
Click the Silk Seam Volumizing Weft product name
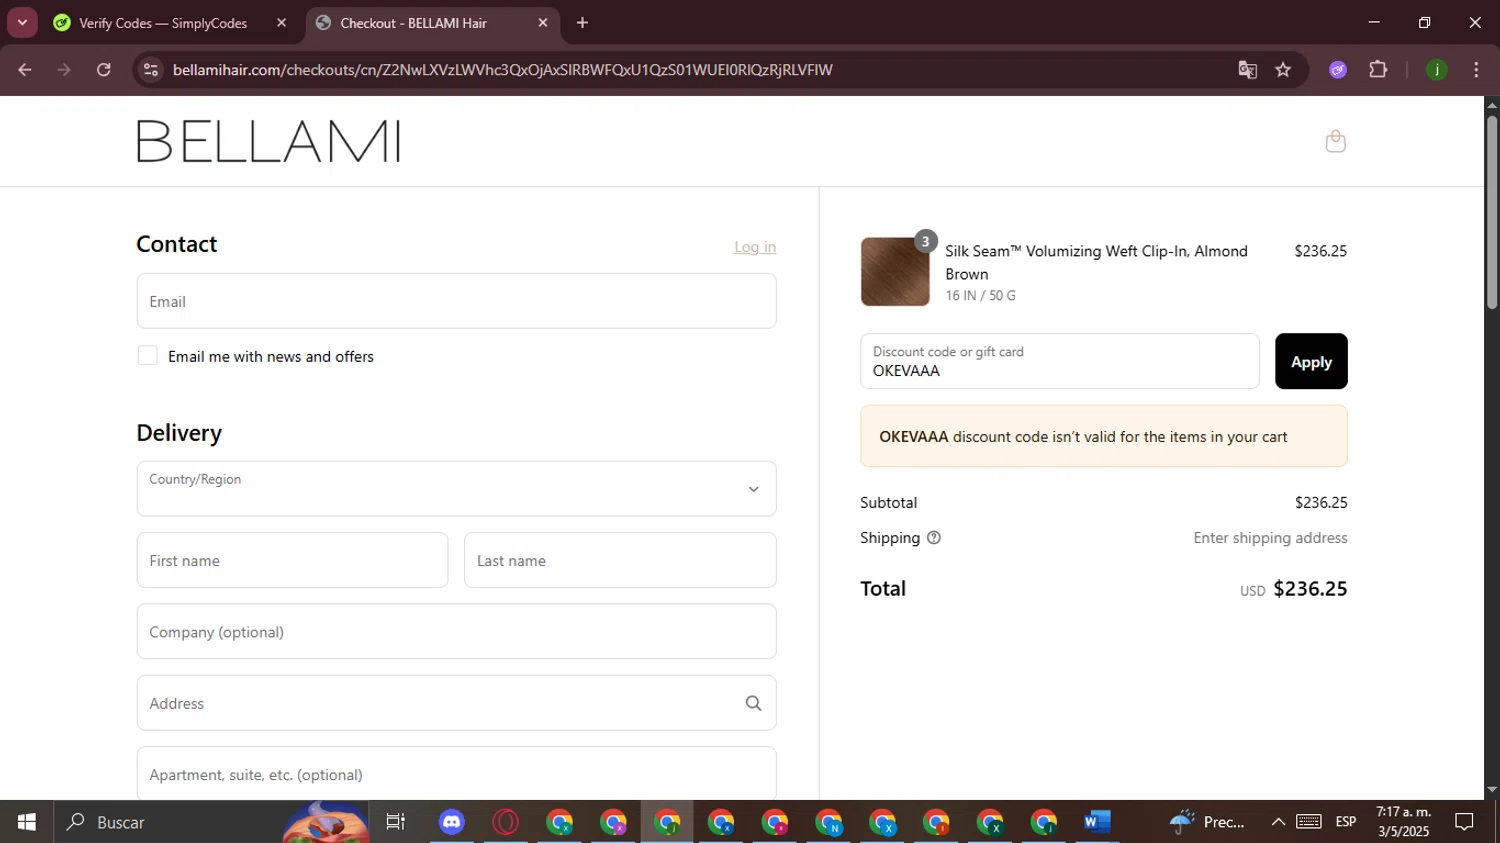click(1096, 262)
